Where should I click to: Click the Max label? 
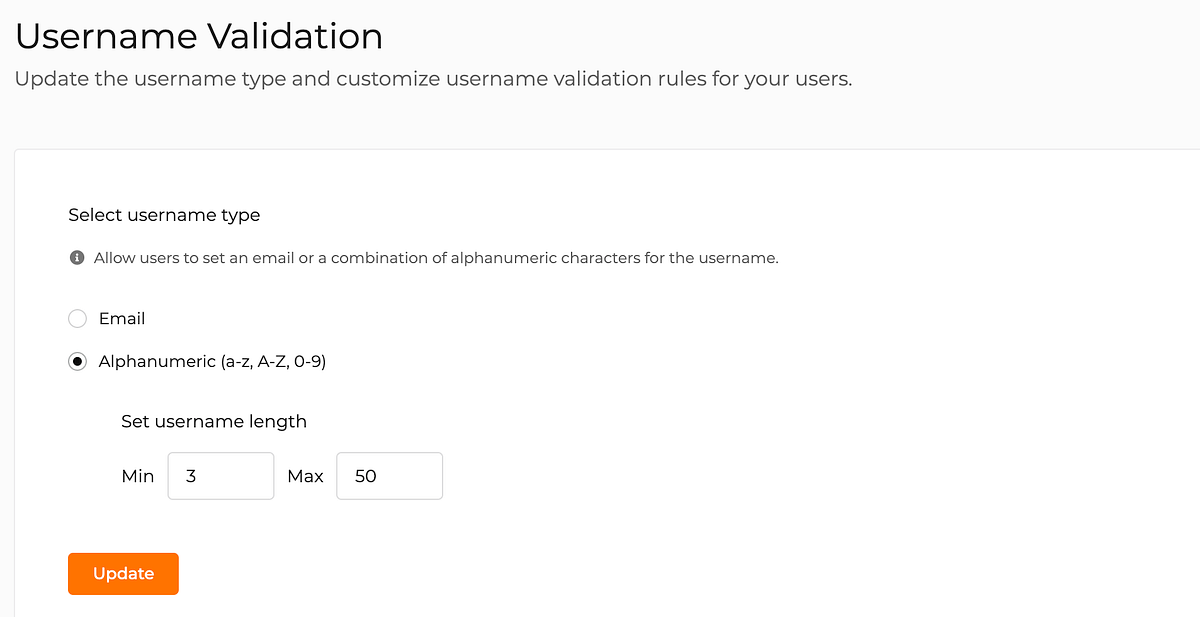[x=305, y=476]
